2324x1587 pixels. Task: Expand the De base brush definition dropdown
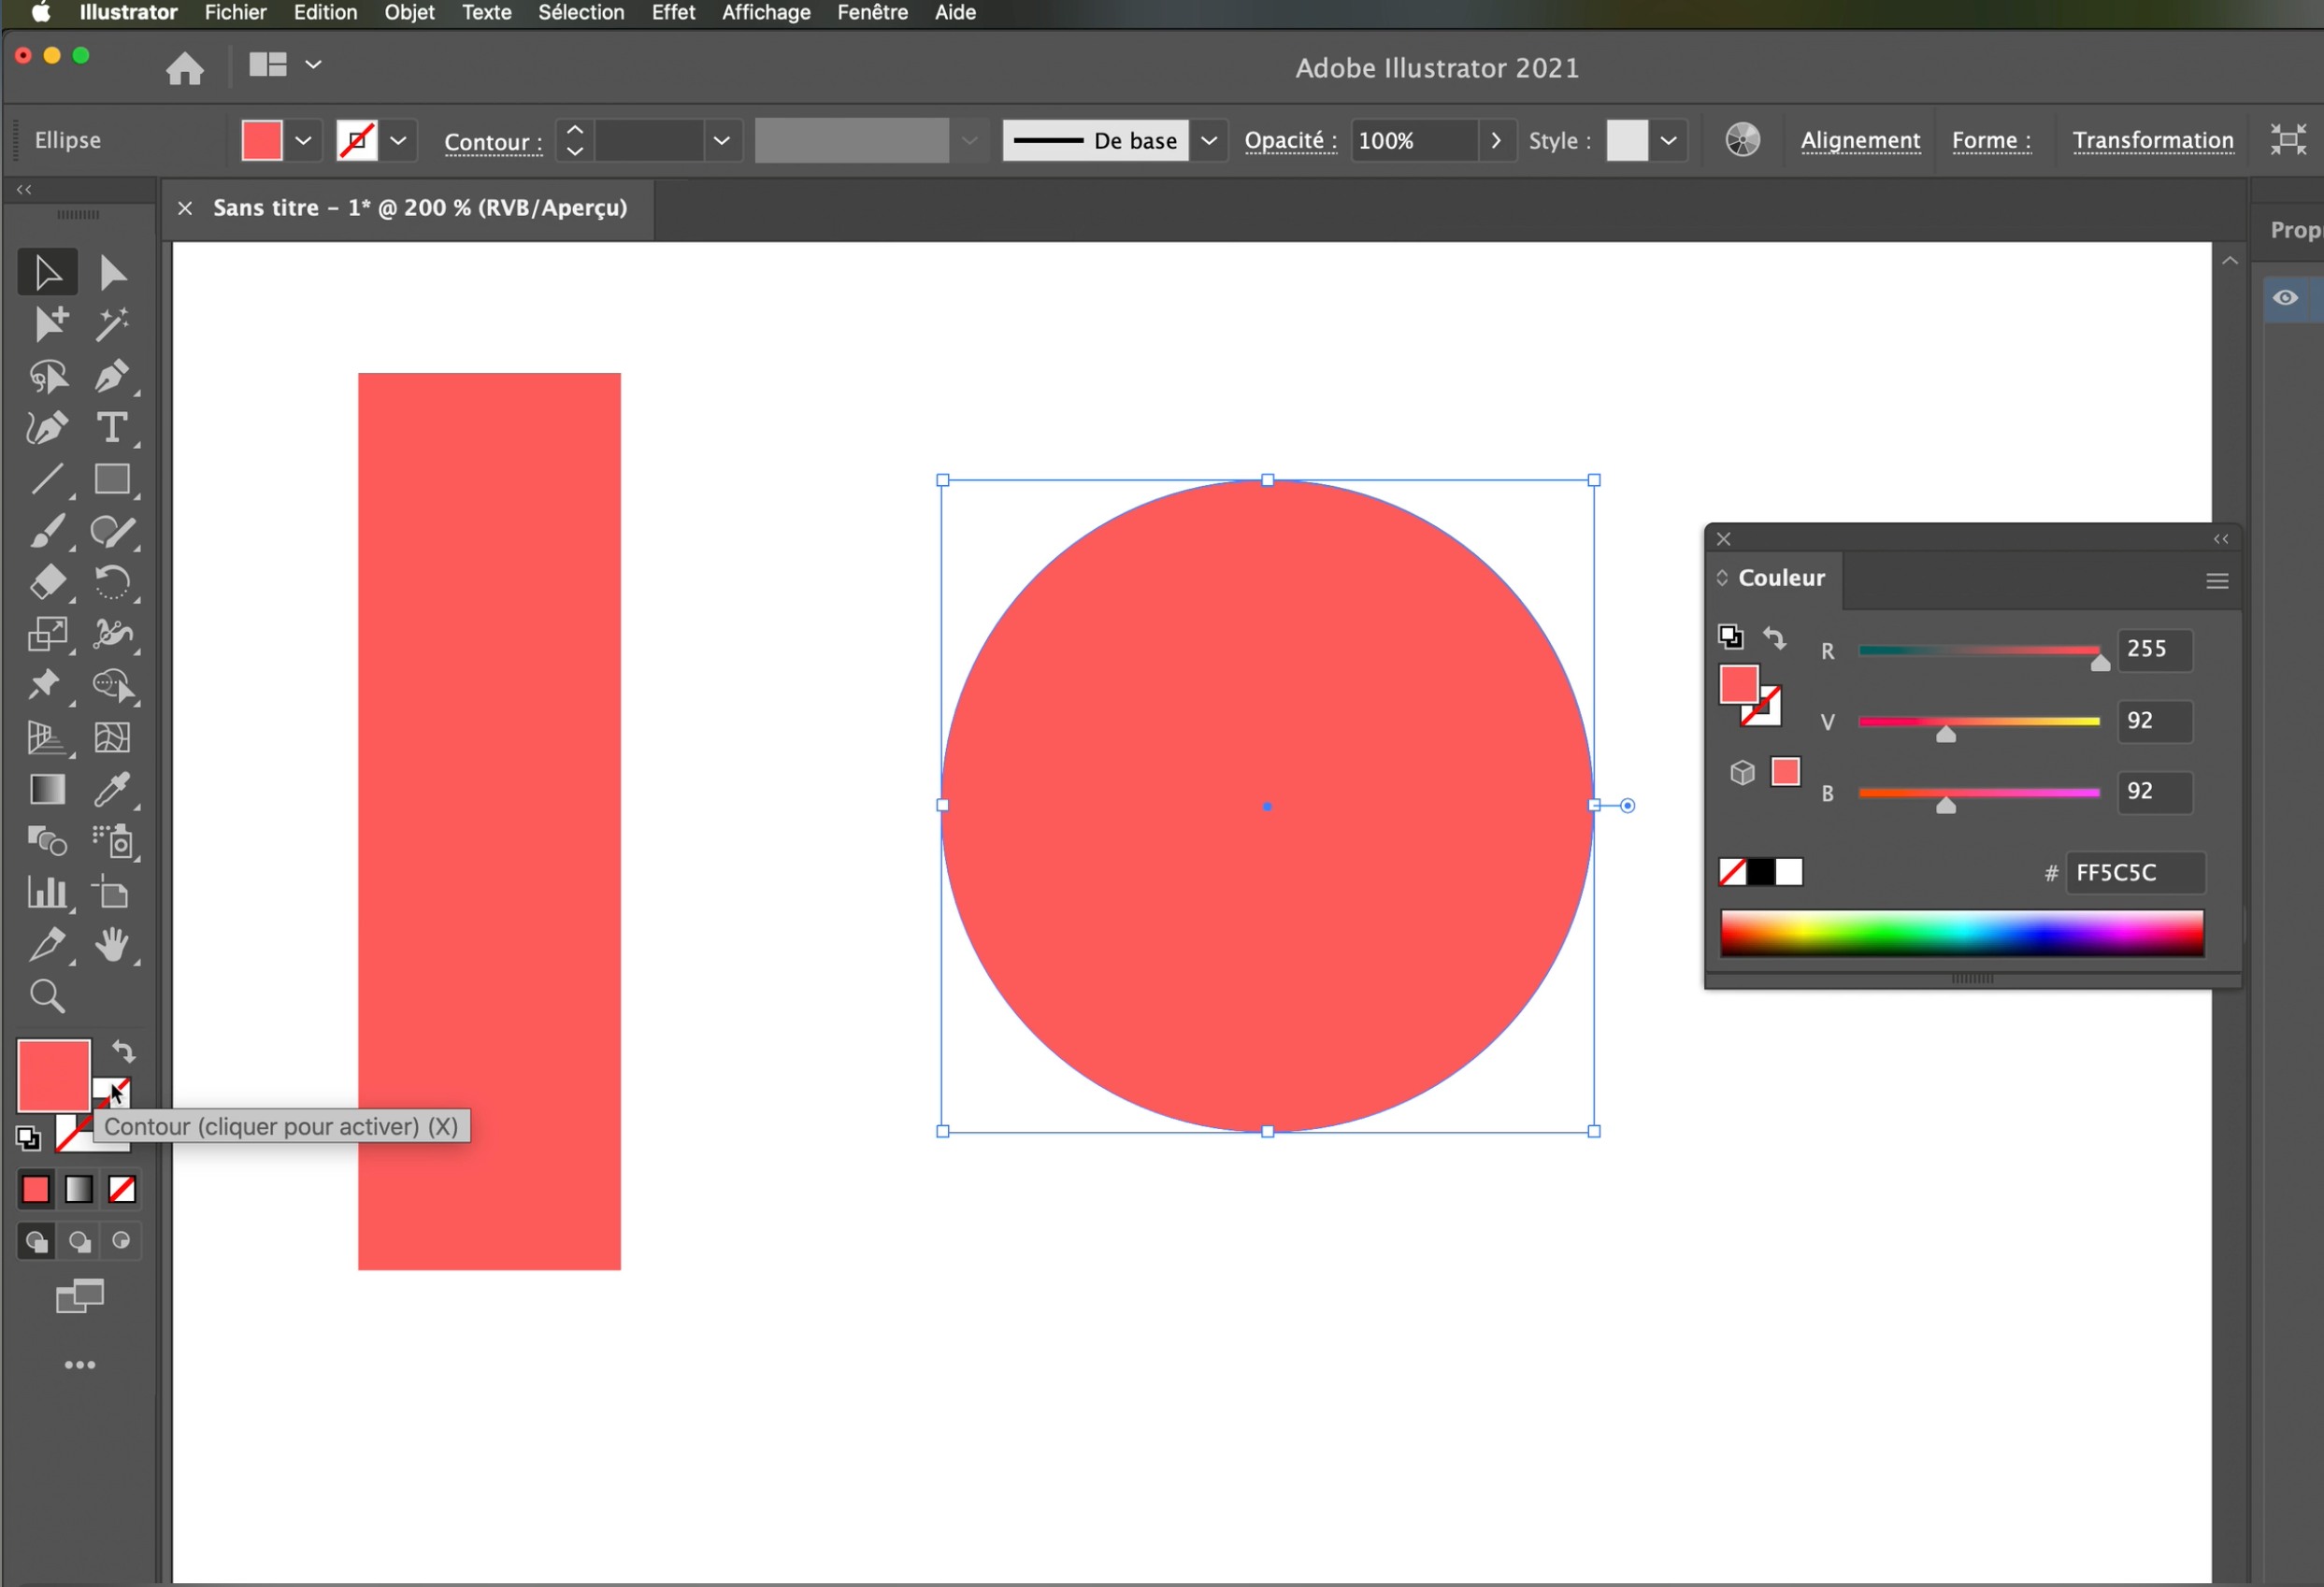(x=1208, y=141)
